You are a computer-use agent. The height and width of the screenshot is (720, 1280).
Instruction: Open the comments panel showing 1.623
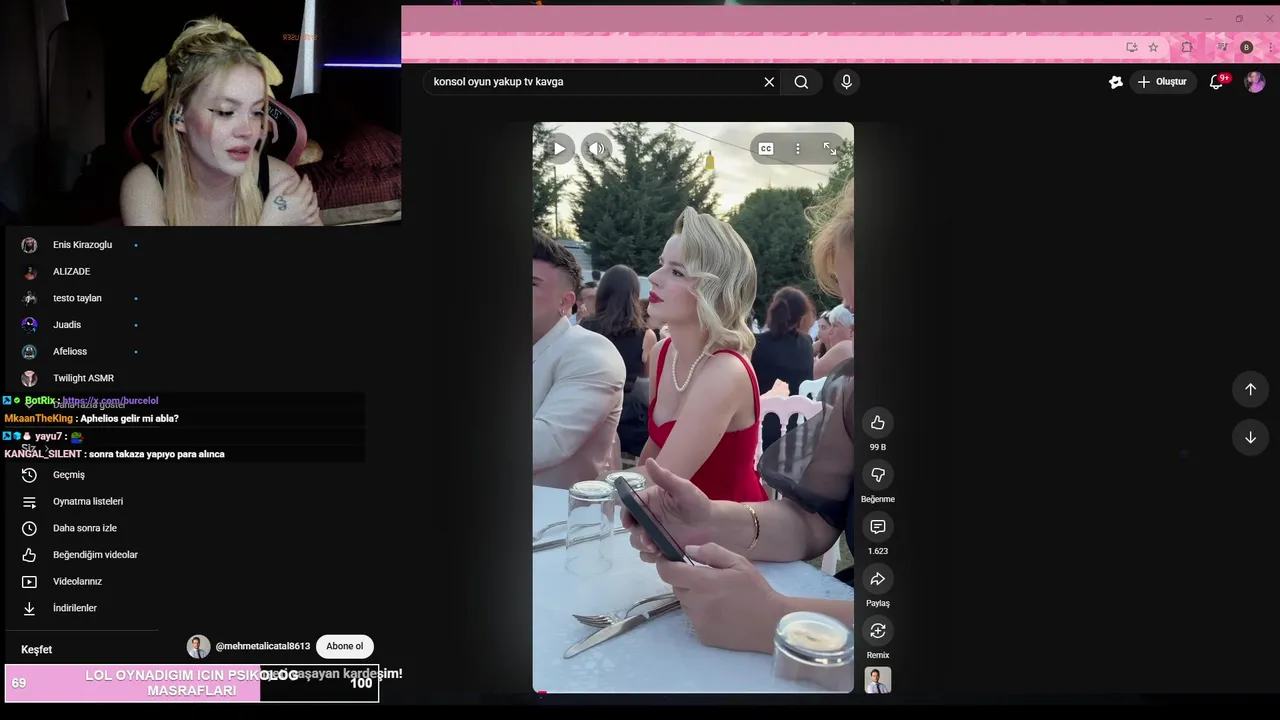coord(877,527)
